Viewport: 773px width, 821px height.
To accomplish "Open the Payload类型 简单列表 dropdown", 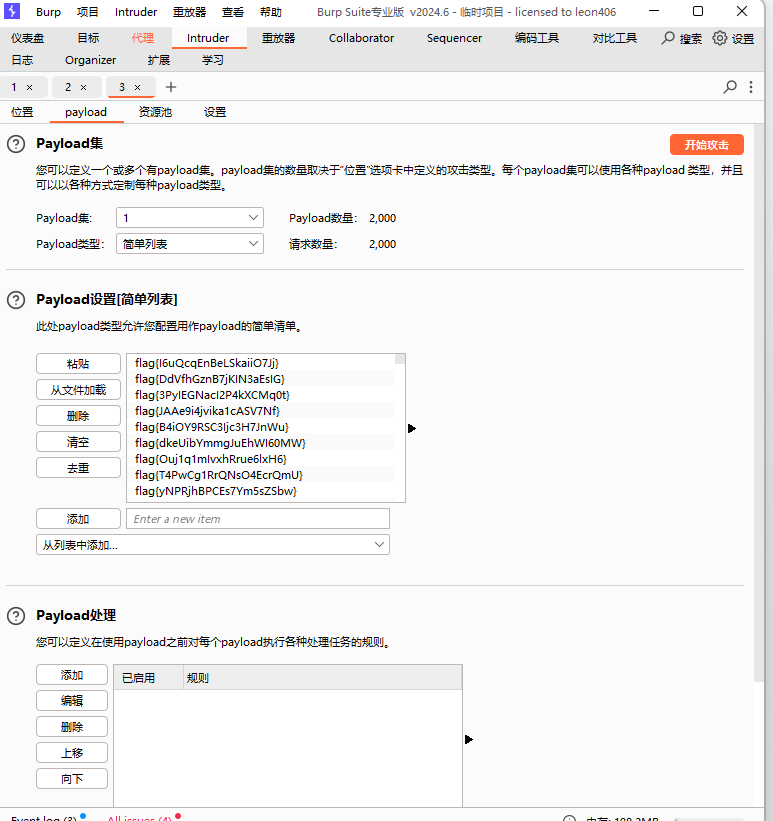I will point(190,244).
